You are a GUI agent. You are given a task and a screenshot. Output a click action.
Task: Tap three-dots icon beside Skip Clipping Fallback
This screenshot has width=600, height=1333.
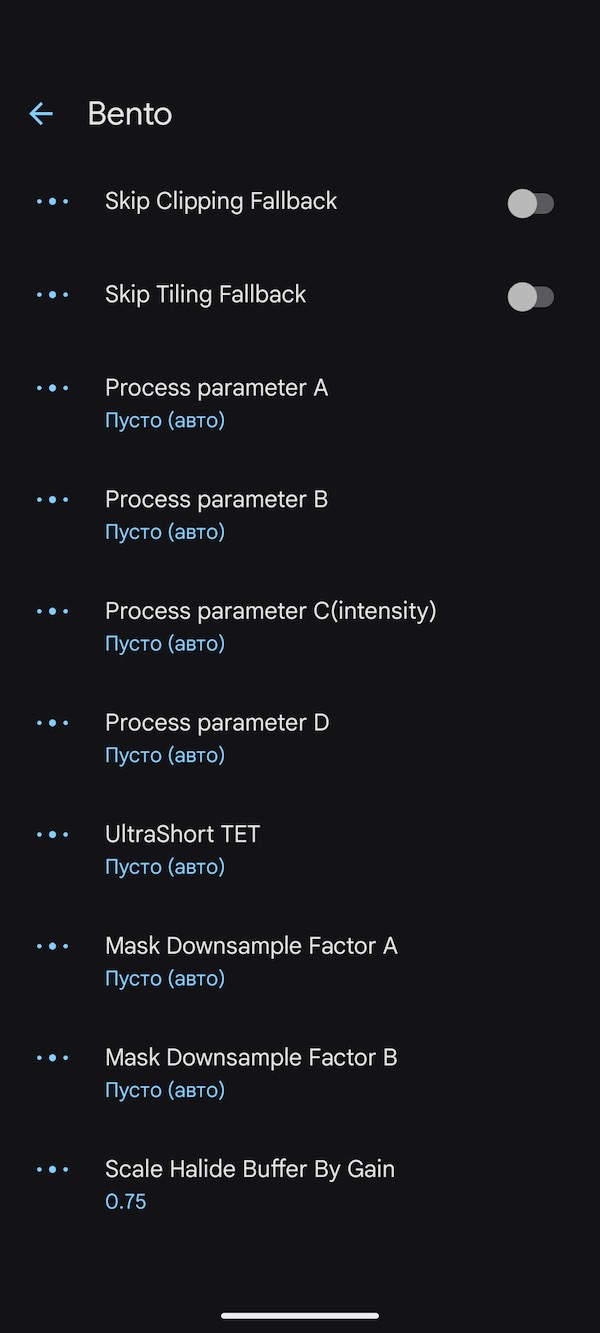pos(53,202)
